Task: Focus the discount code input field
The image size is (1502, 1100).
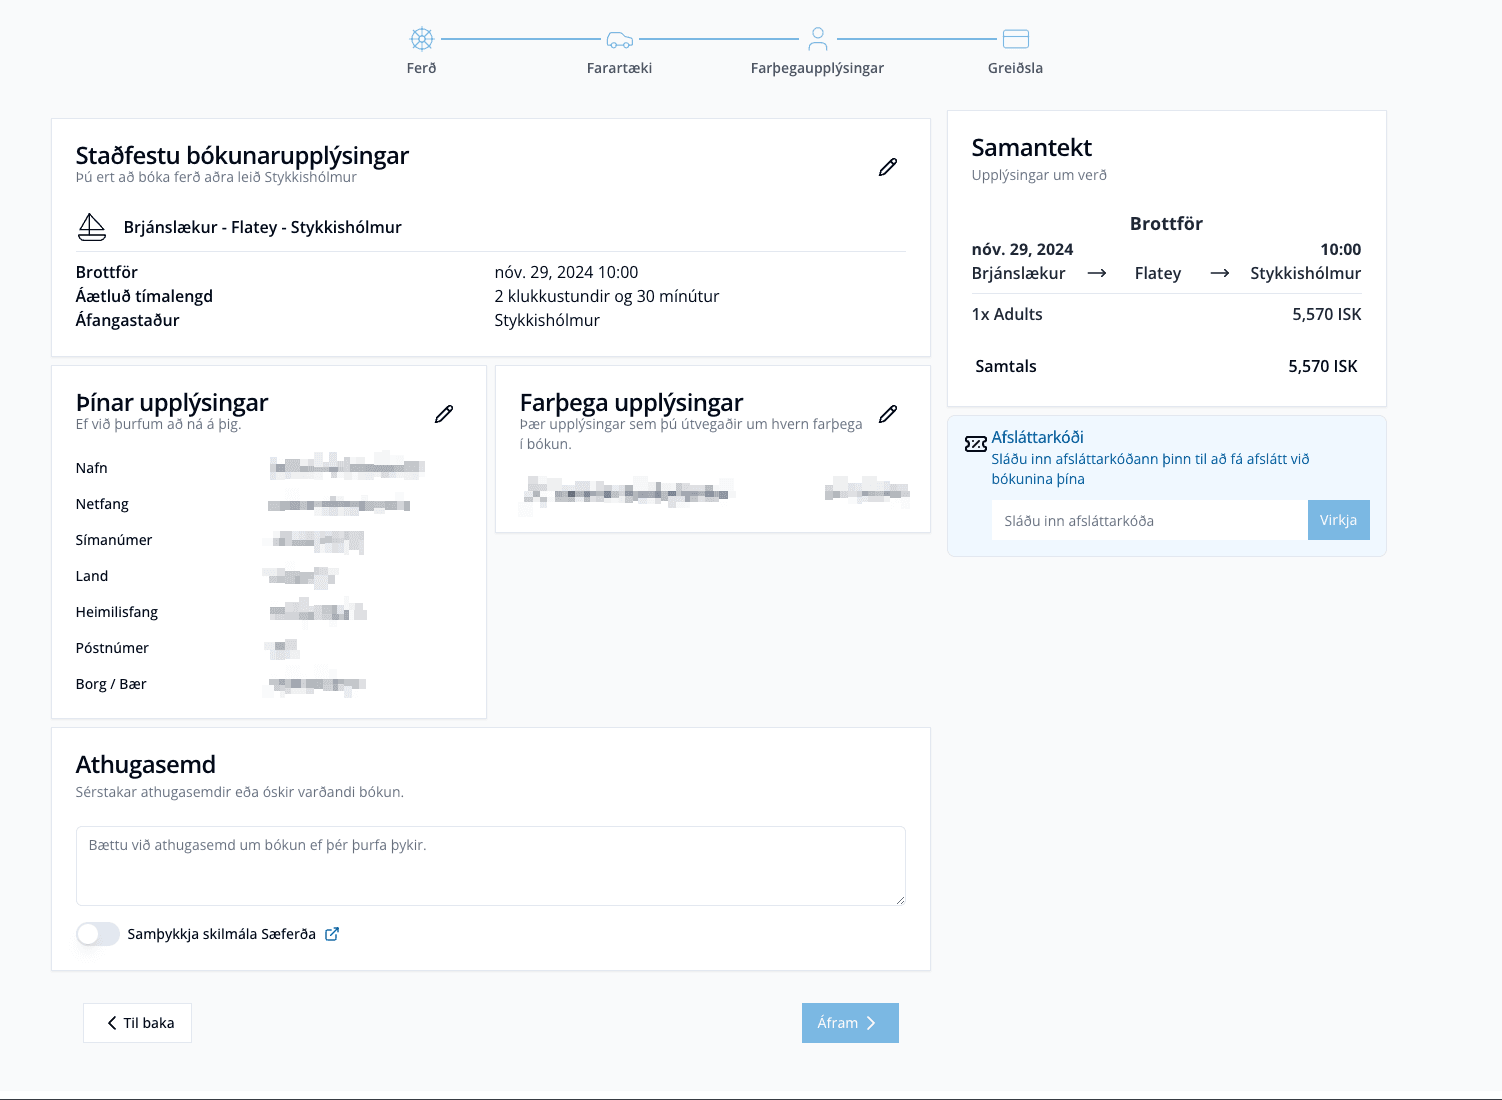Action: 1148,520
